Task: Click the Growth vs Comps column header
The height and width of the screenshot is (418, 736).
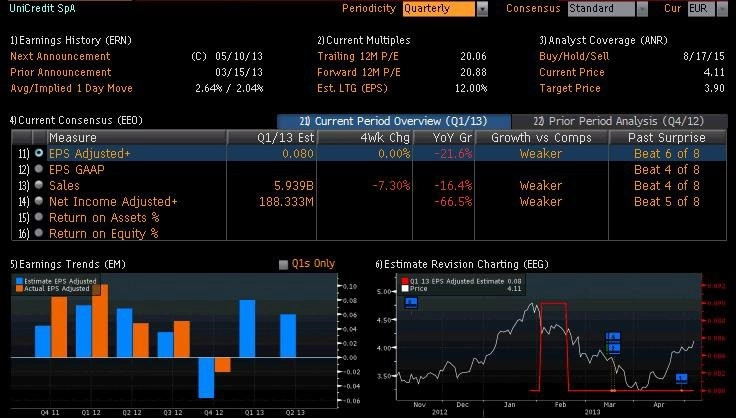Action: 541,137
